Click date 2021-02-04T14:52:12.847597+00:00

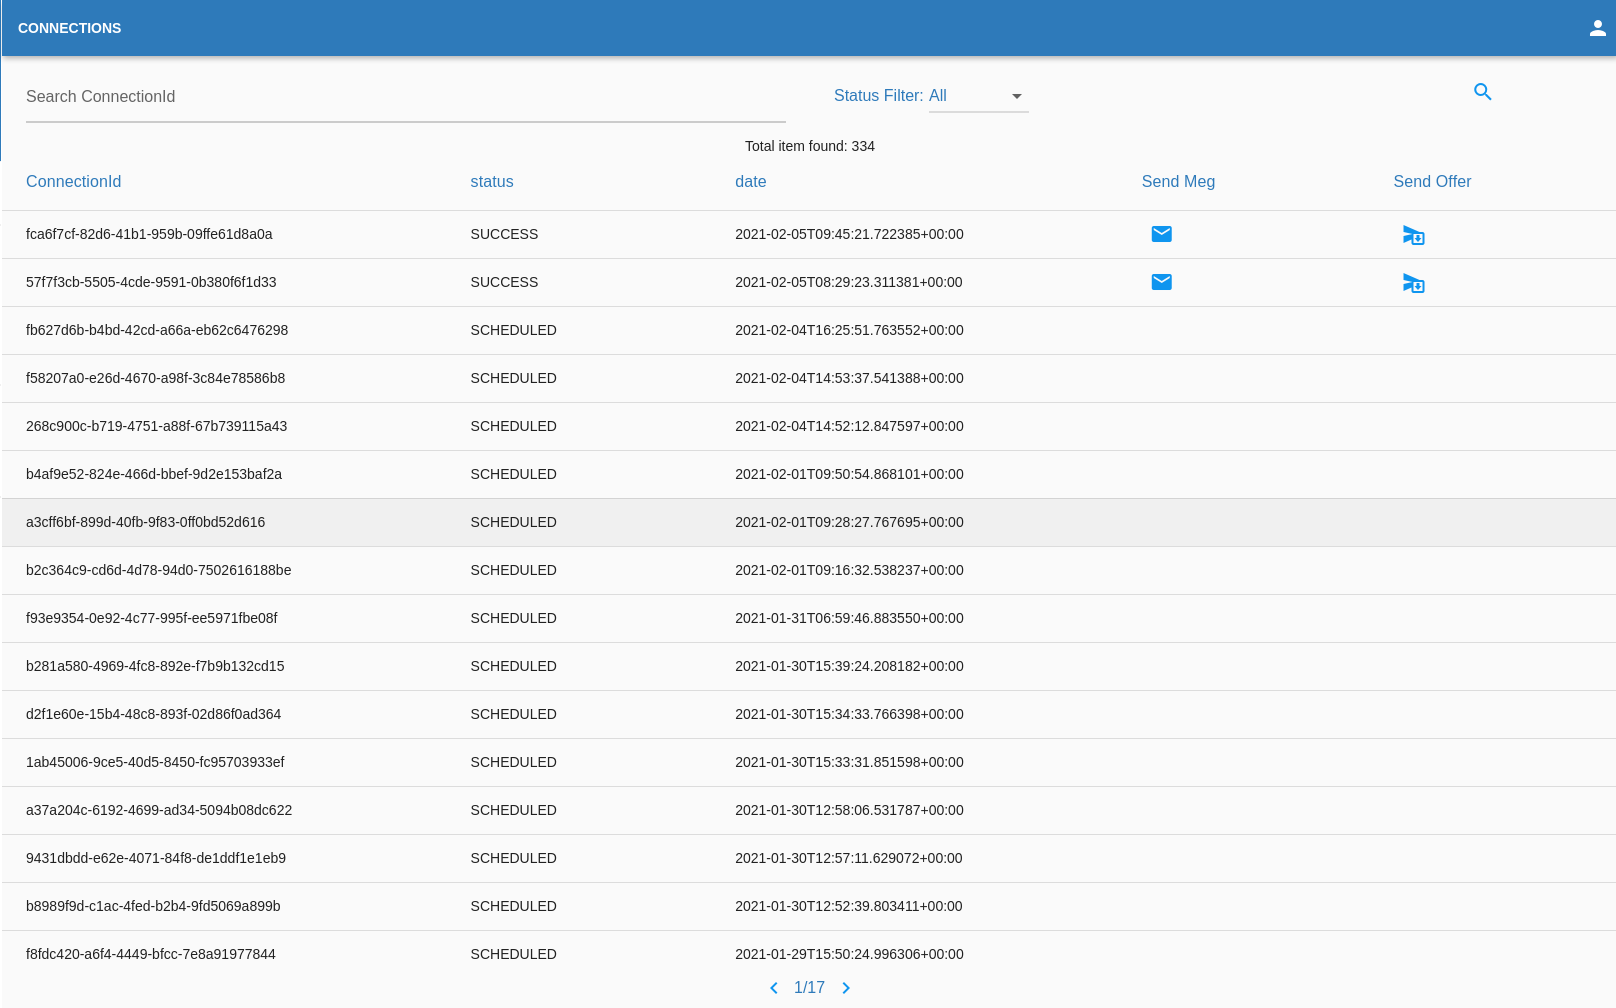point(849,426)
